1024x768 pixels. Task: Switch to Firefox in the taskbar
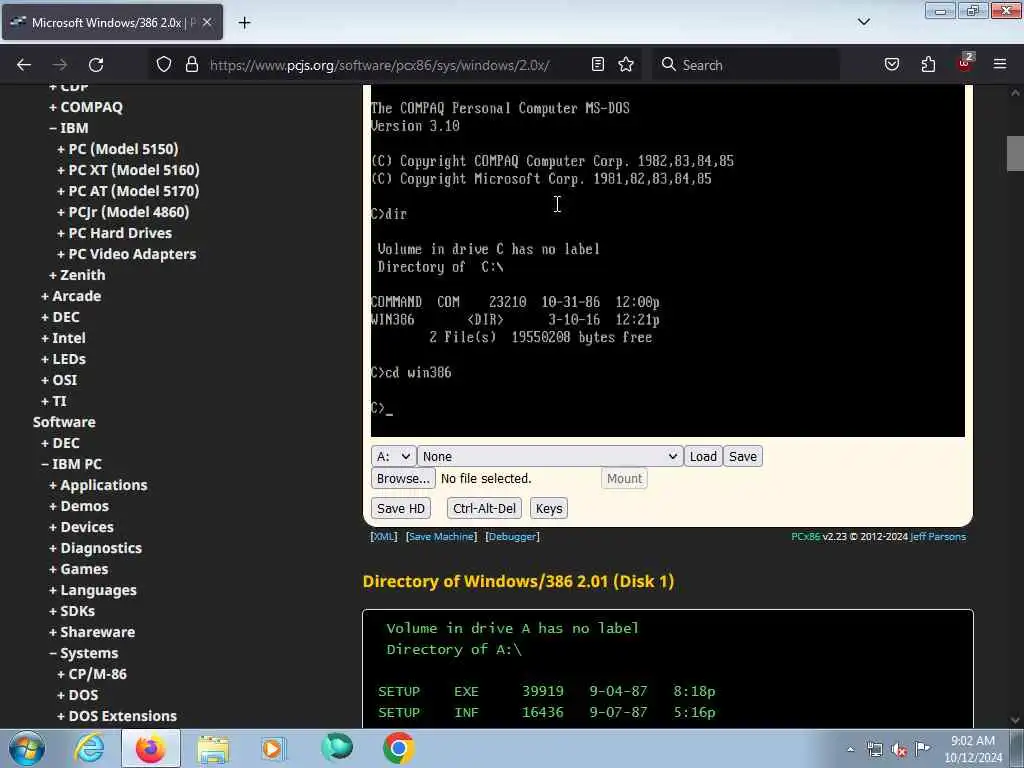point(151,748)
